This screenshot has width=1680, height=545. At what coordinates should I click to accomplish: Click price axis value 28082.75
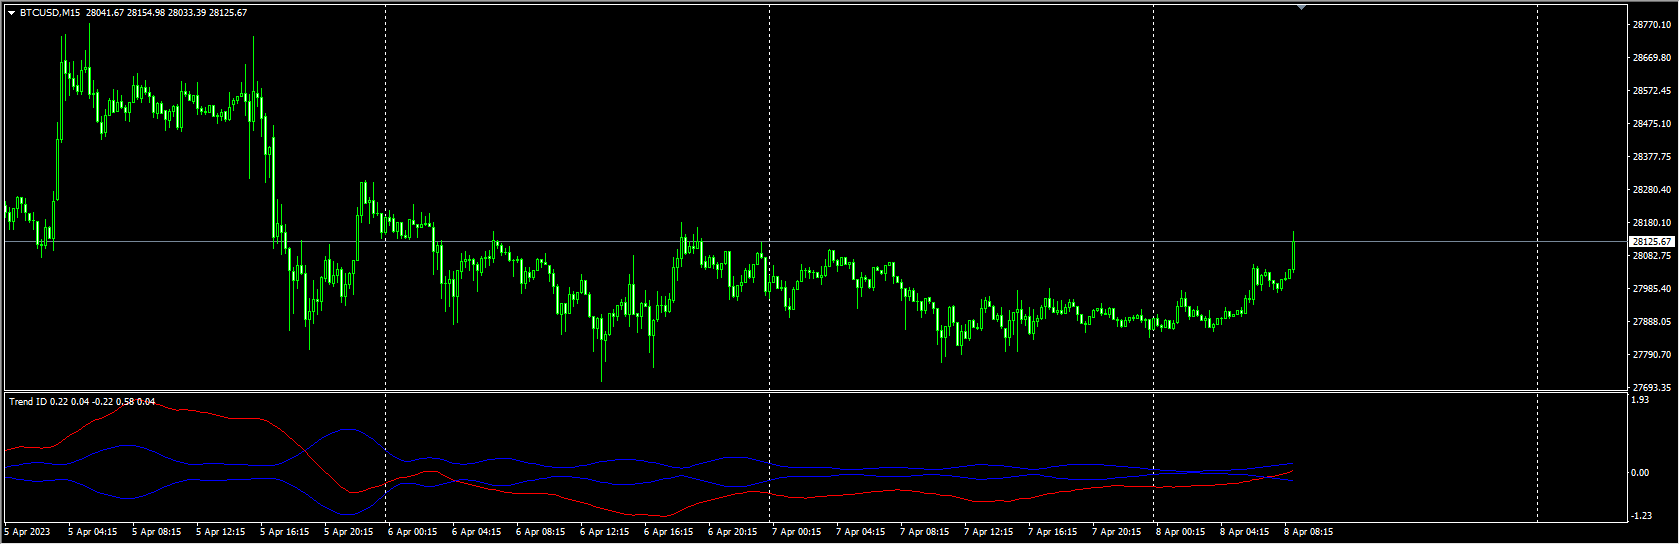1651,256
